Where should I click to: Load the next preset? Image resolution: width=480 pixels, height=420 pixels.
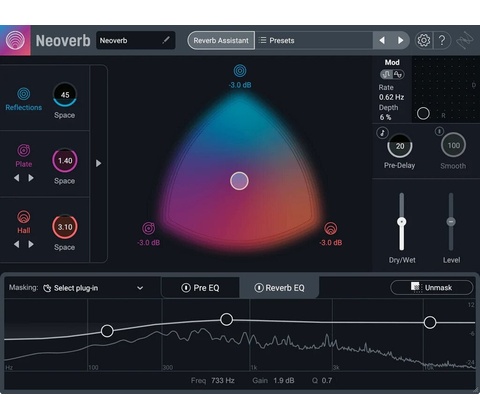(x=400, y=40)
